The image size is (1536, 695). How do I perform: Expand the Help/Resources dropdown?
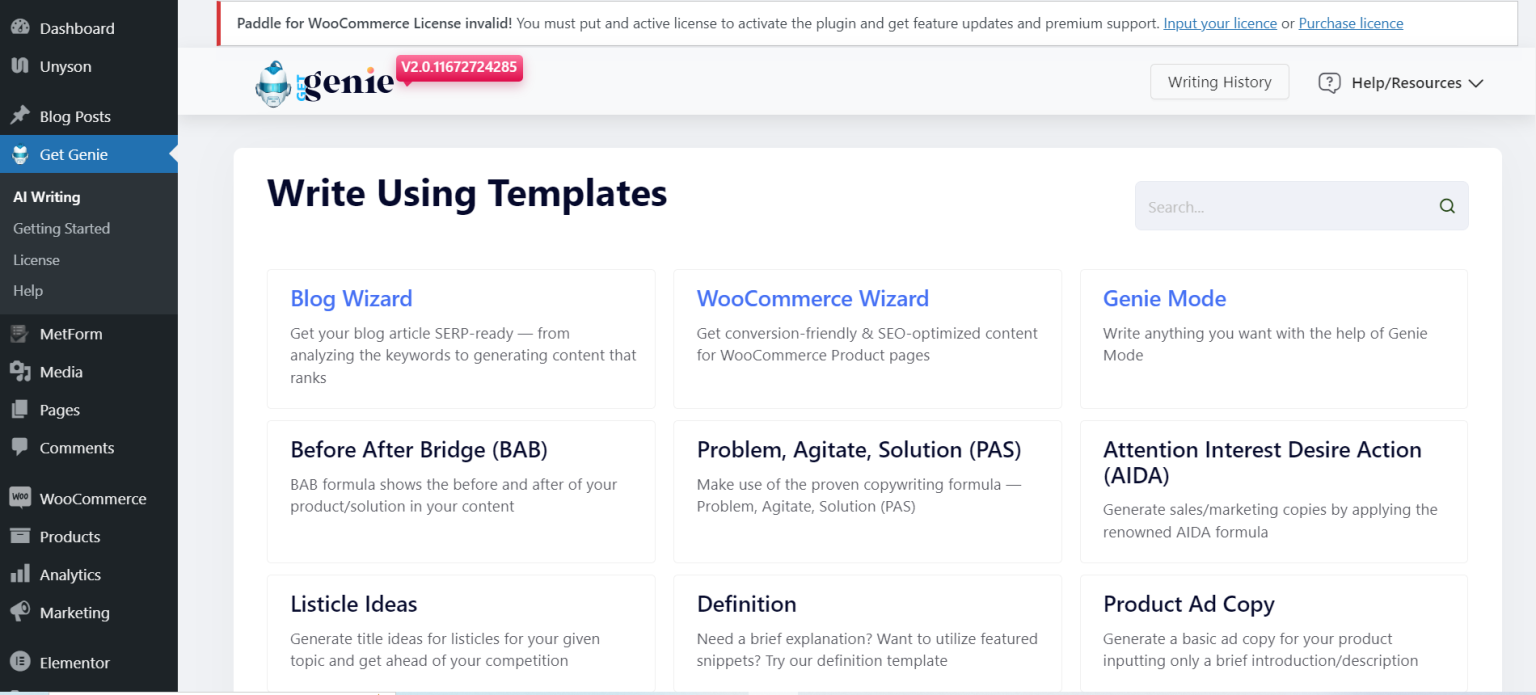pyautogui.click(x=1400, y=83)
